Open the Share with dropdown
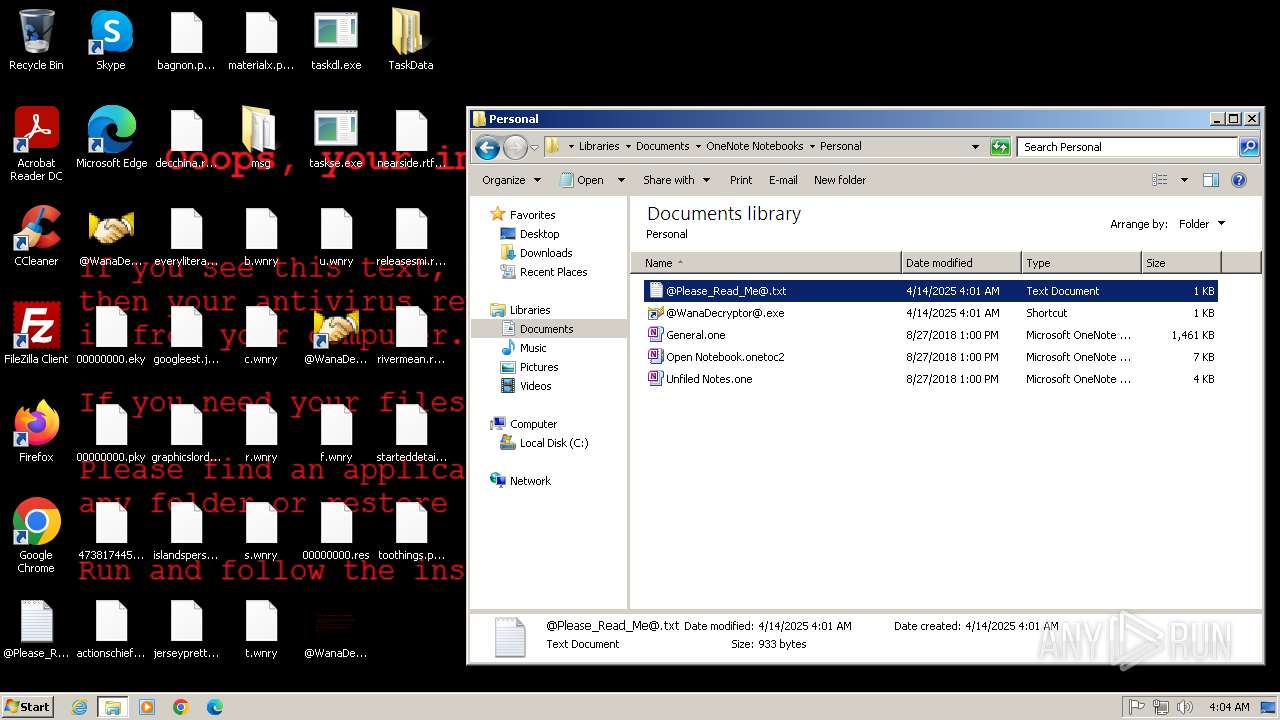1280x720 pixels. pos(676,180)
